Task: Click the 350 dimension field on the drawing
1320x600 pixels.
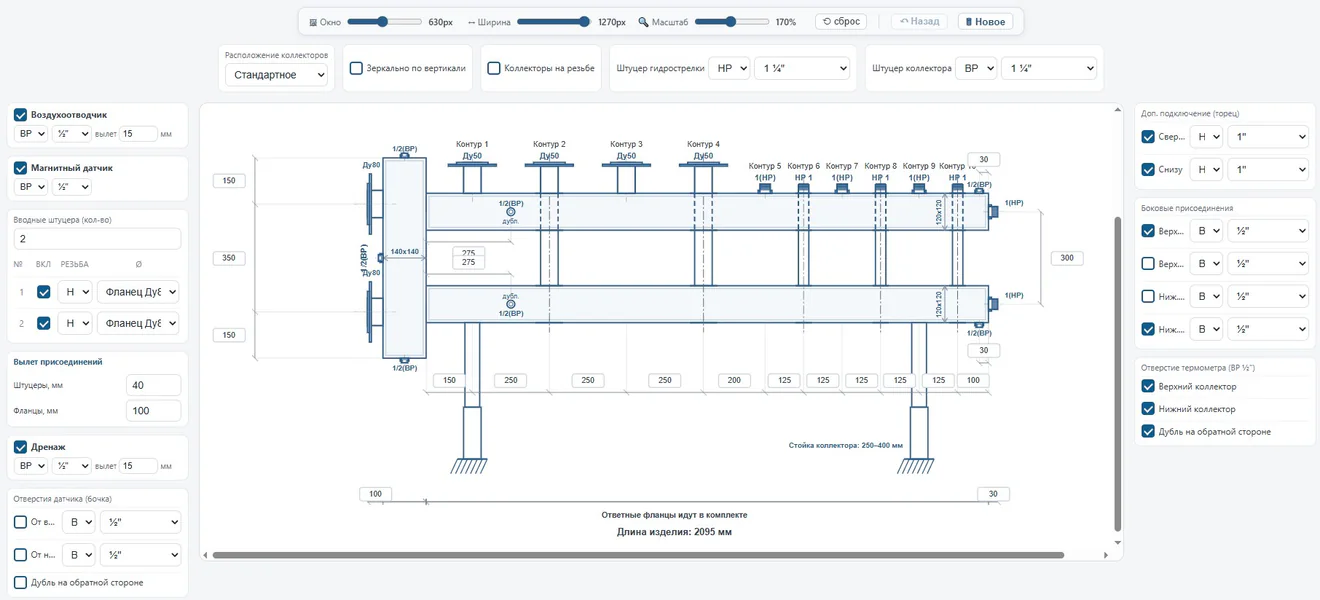Action: [229, 258]
